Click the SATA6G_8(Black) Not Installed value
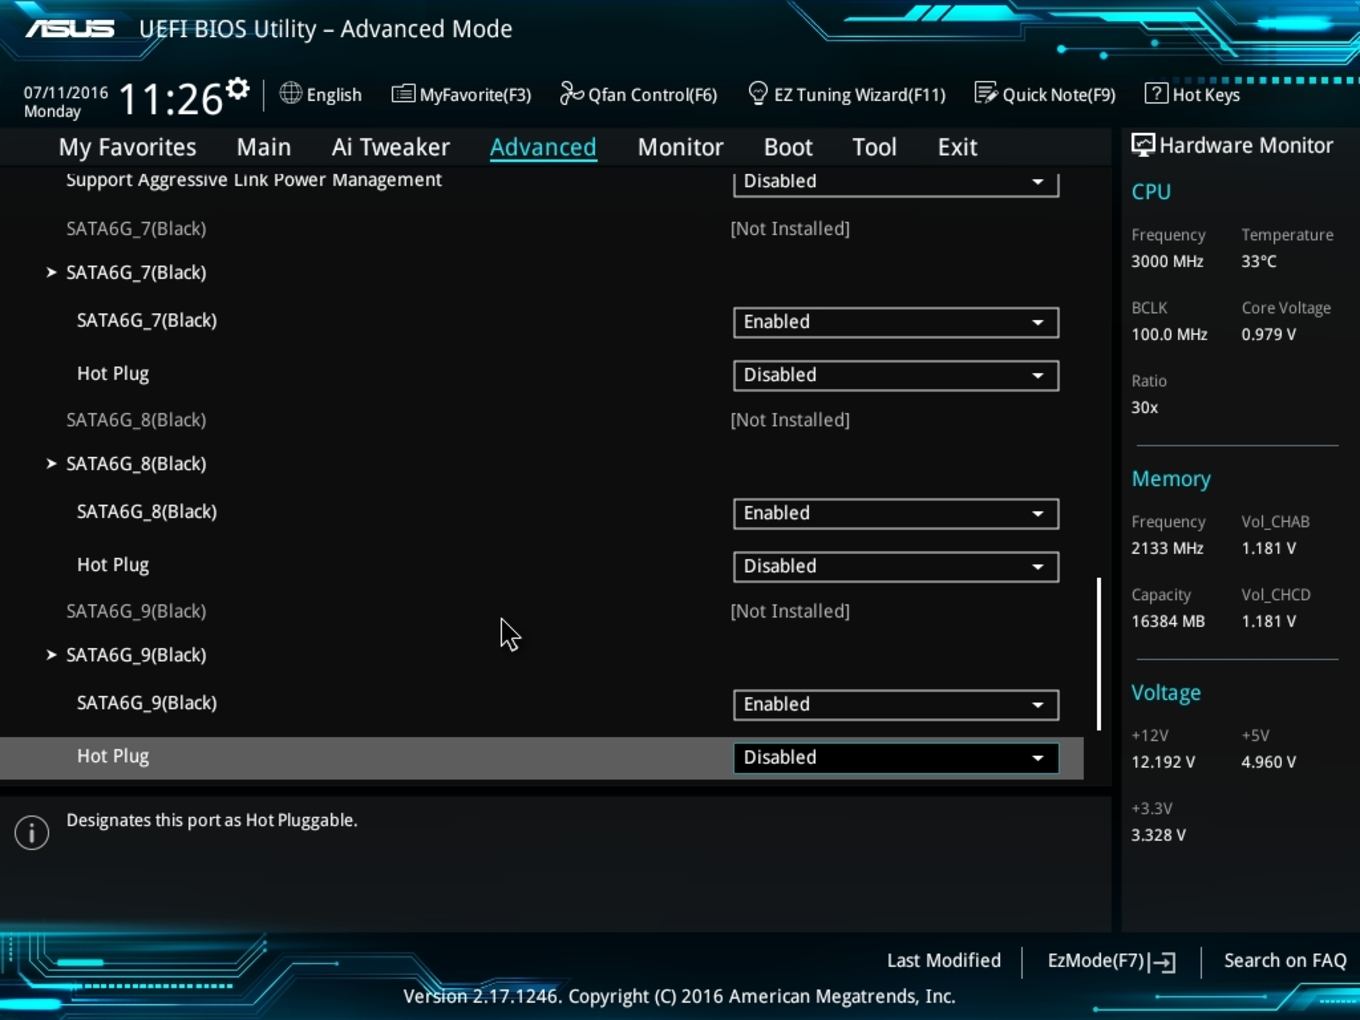The height and width of the screenshot is (1020, 1360). (790, 420)
